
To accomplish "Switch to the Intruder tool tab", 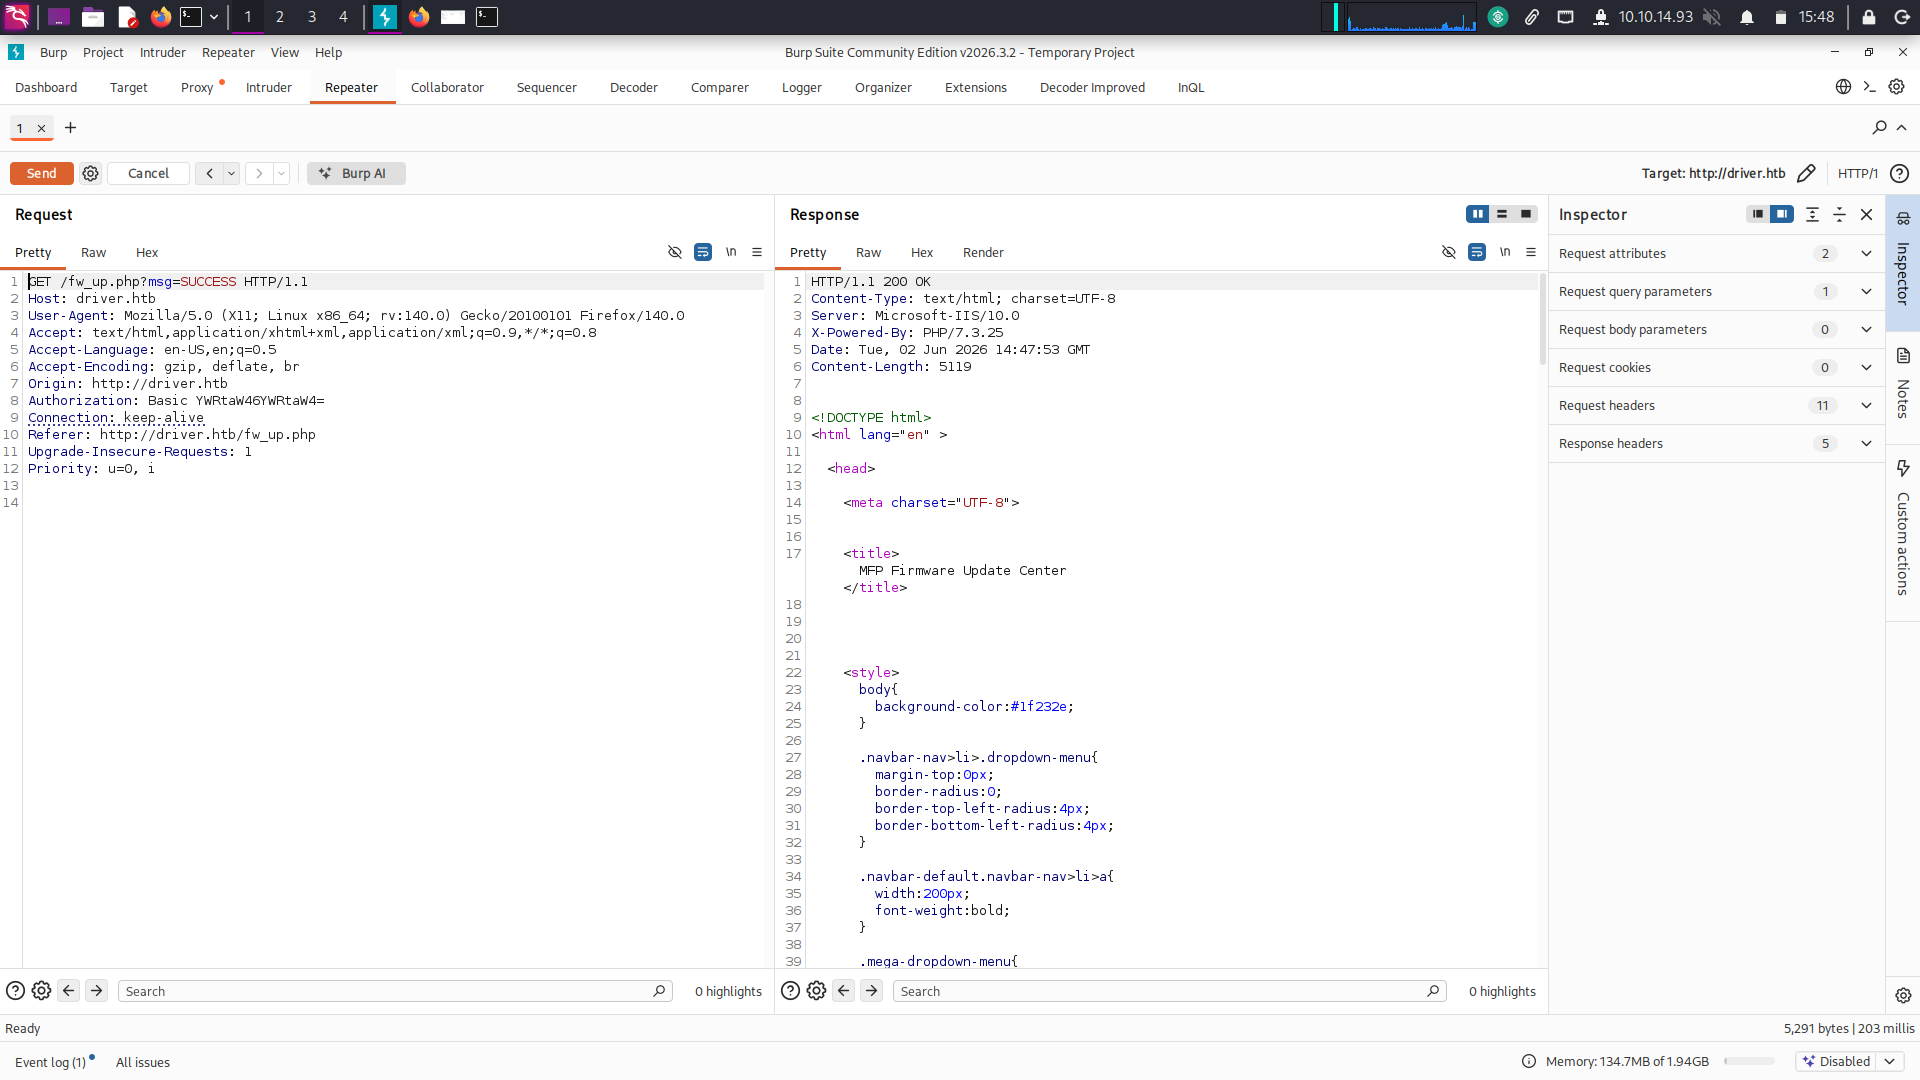I will tap(269, 87).
